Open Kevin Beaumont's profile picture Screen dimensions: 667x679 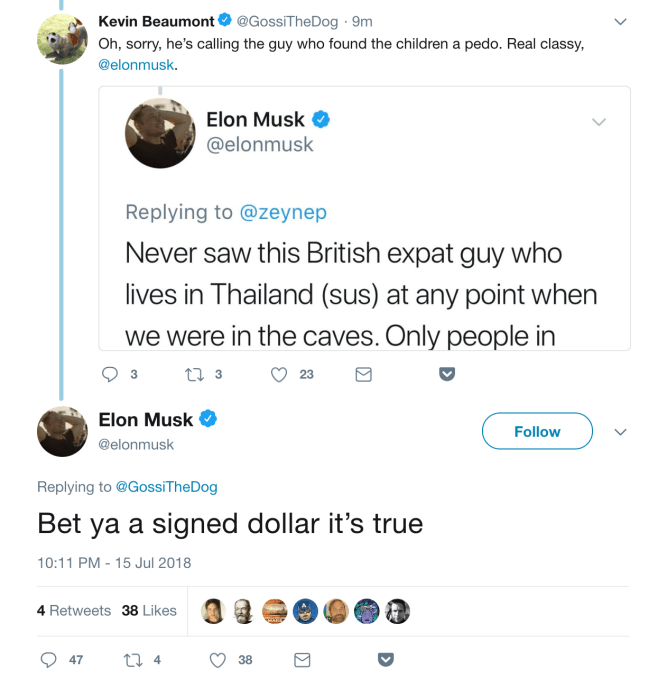click(x=62, y=38)
